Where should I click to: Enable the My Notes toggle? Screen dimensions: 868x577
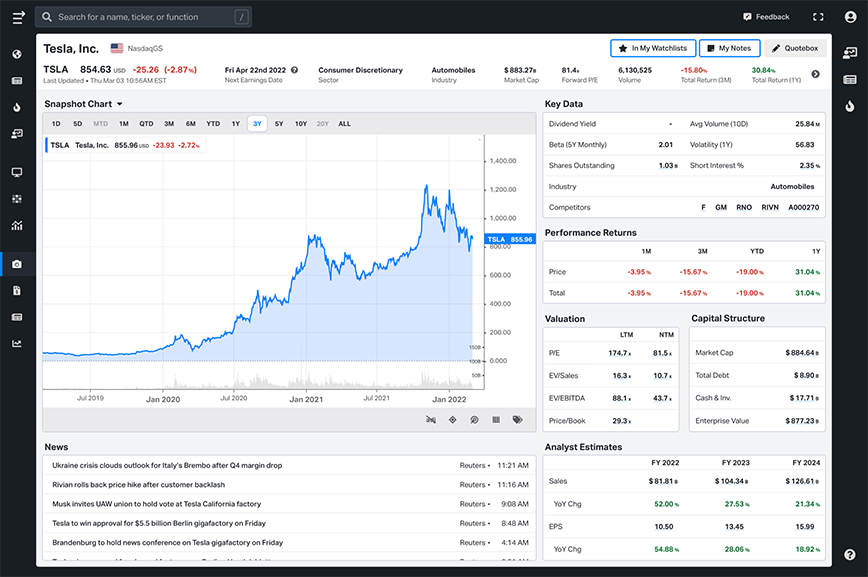click(727, 47)
